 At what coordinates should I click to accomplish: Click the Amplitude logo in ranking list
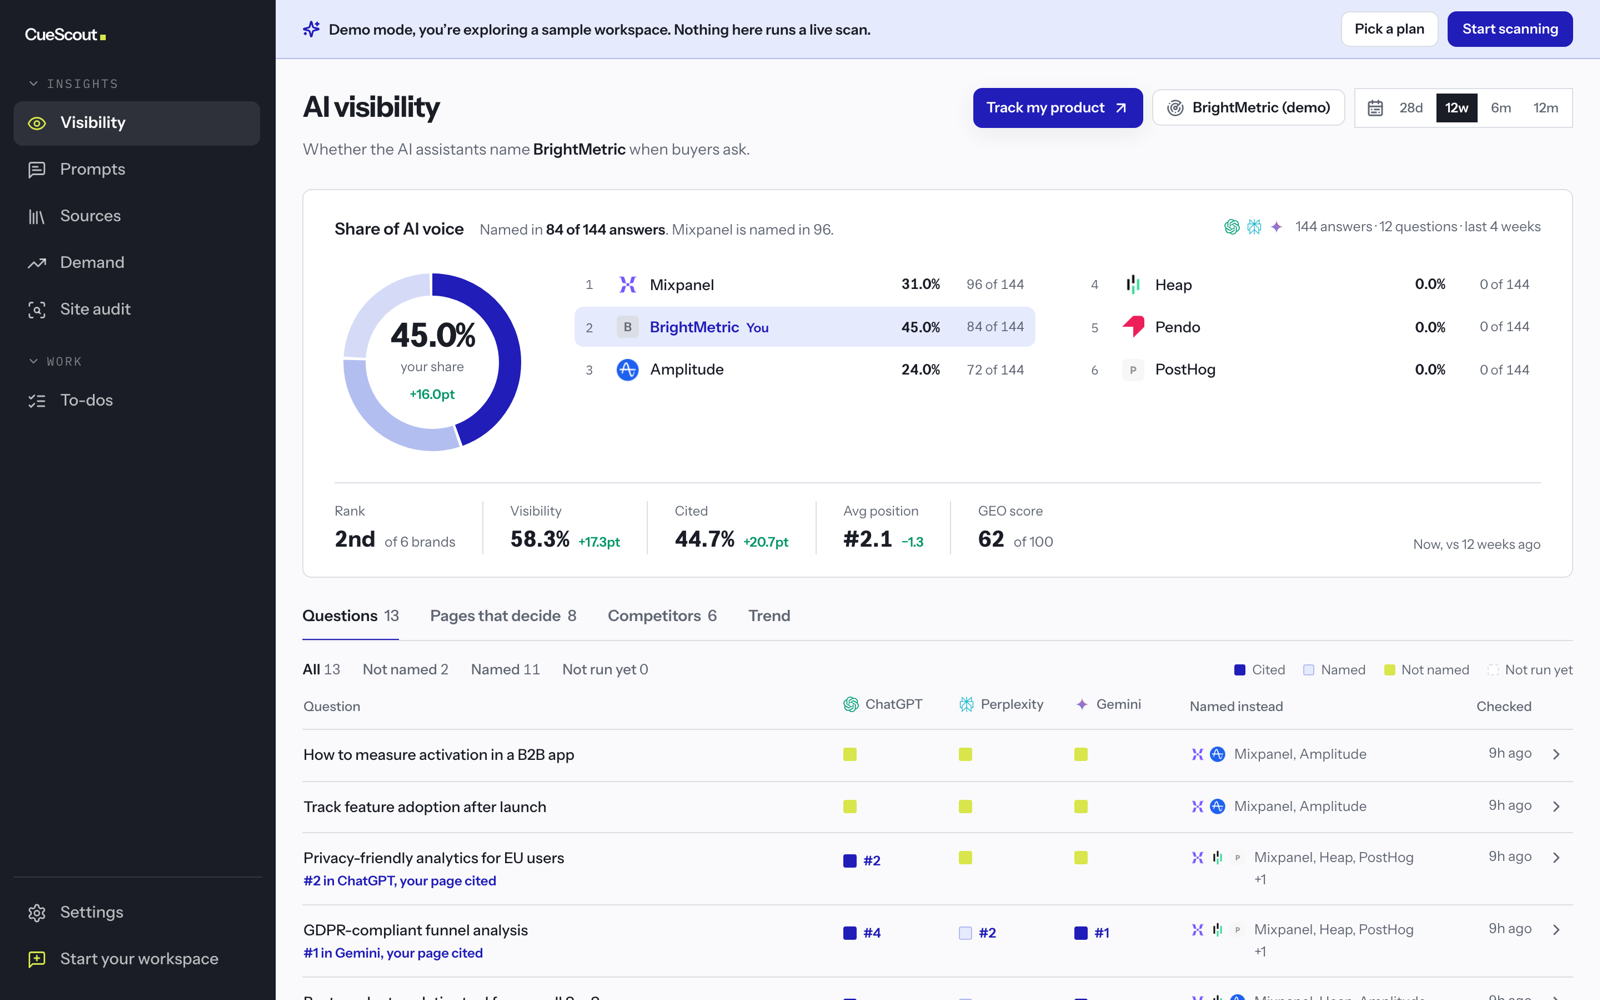tap(627, 370)
